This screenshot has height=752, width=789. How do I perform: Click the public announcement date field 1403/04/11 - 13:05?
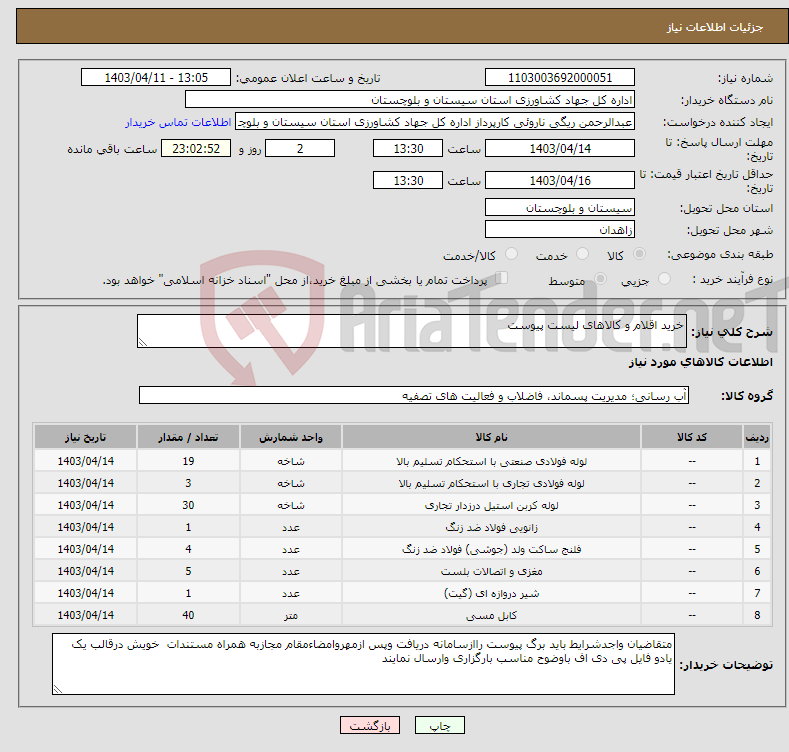155,78
